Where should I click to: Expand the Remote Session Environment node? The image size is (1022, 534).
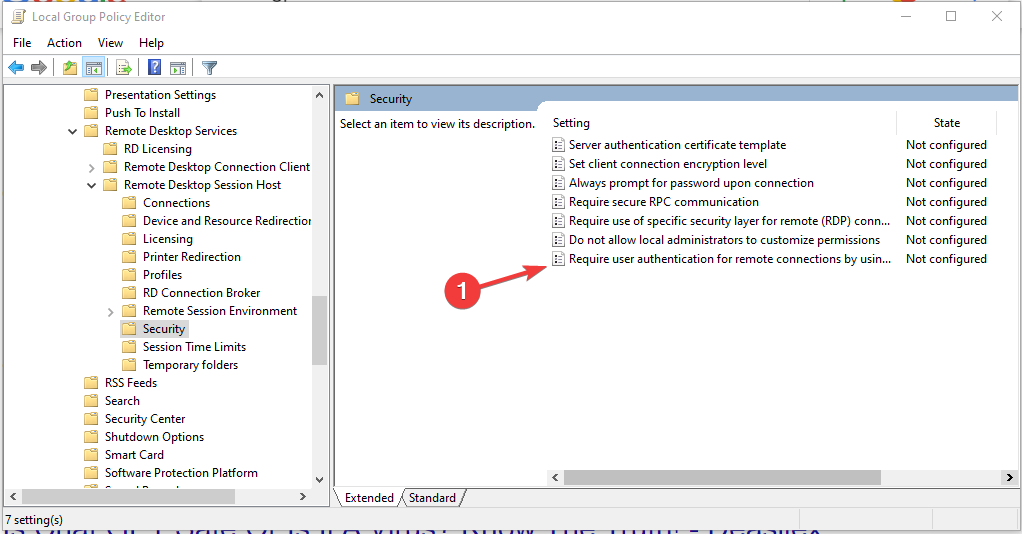point(110,312)
